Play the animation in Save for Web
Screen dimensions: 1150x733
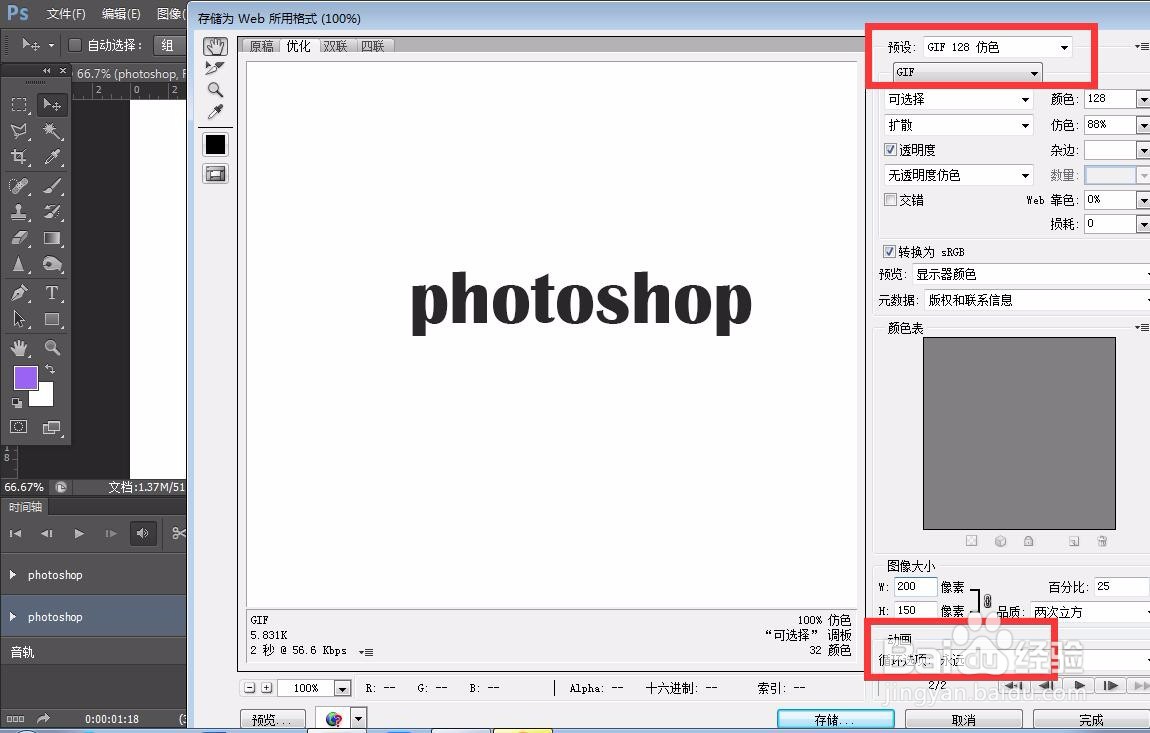point(1079,685)
